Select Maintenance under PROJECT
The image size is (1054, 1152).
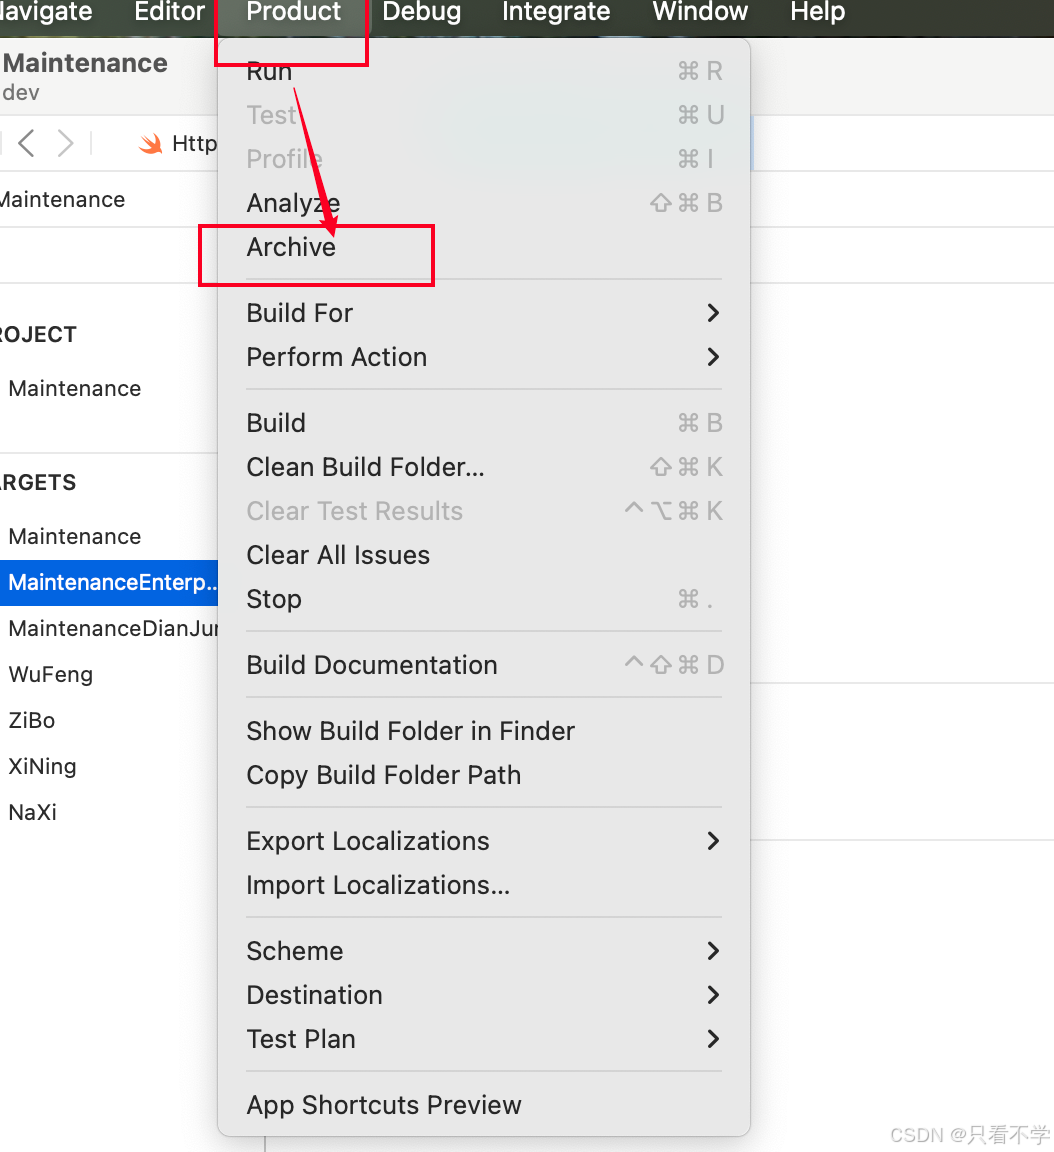pyautogui.click(x=75, y=389)
